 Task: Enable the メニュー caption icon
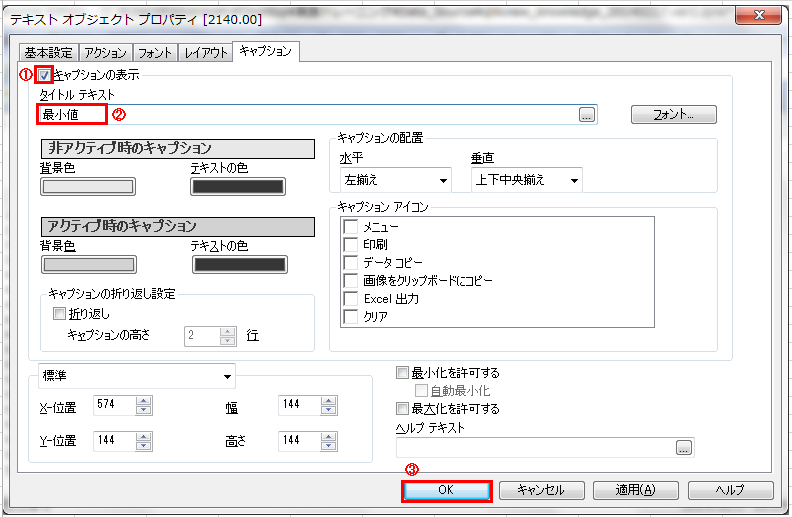pyautogui.click(x=351, y=226)
